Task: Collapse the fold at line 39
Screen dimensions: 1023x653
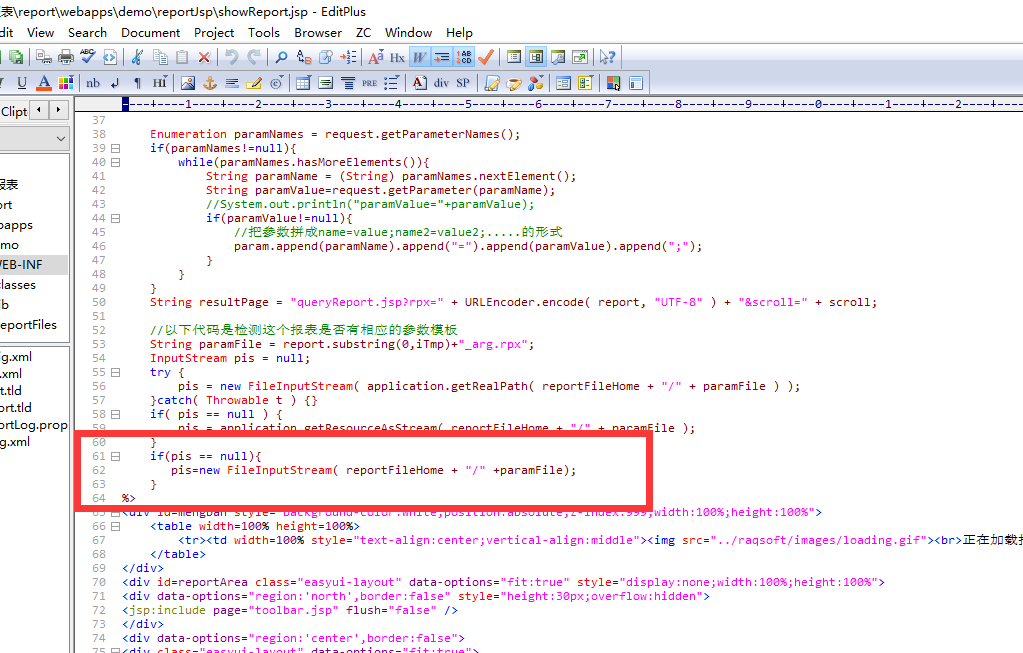Action: point(115,149)
